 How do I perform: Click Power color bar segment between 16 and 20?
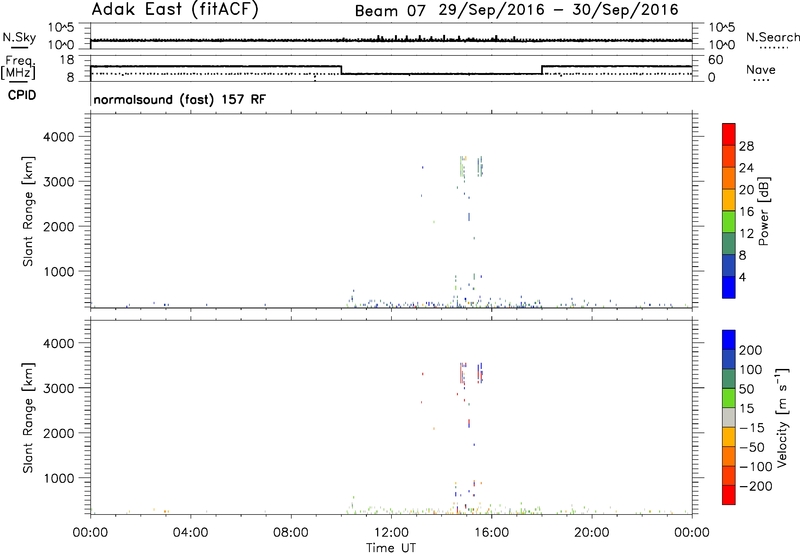pyautogui.click(x=729, y=200)
